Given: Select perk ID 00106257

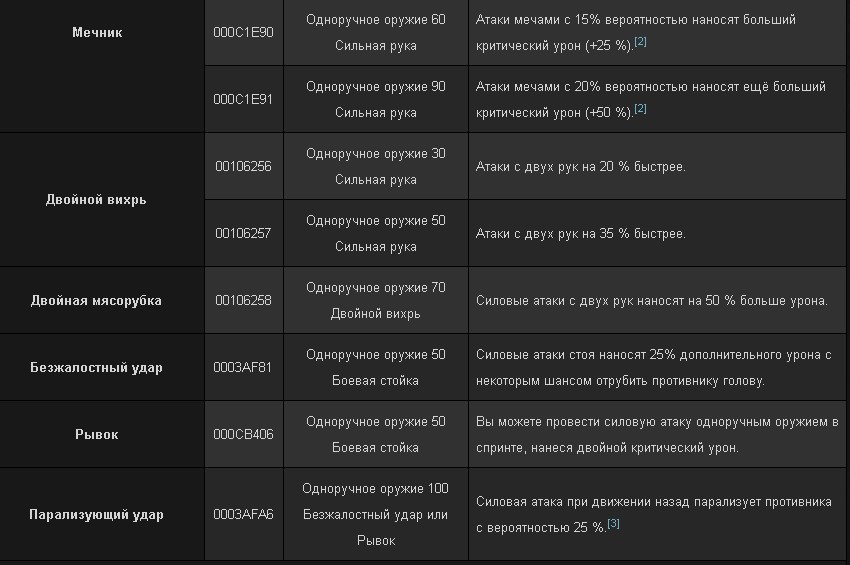Looking at the screenshot, I should tap(243, 234).
